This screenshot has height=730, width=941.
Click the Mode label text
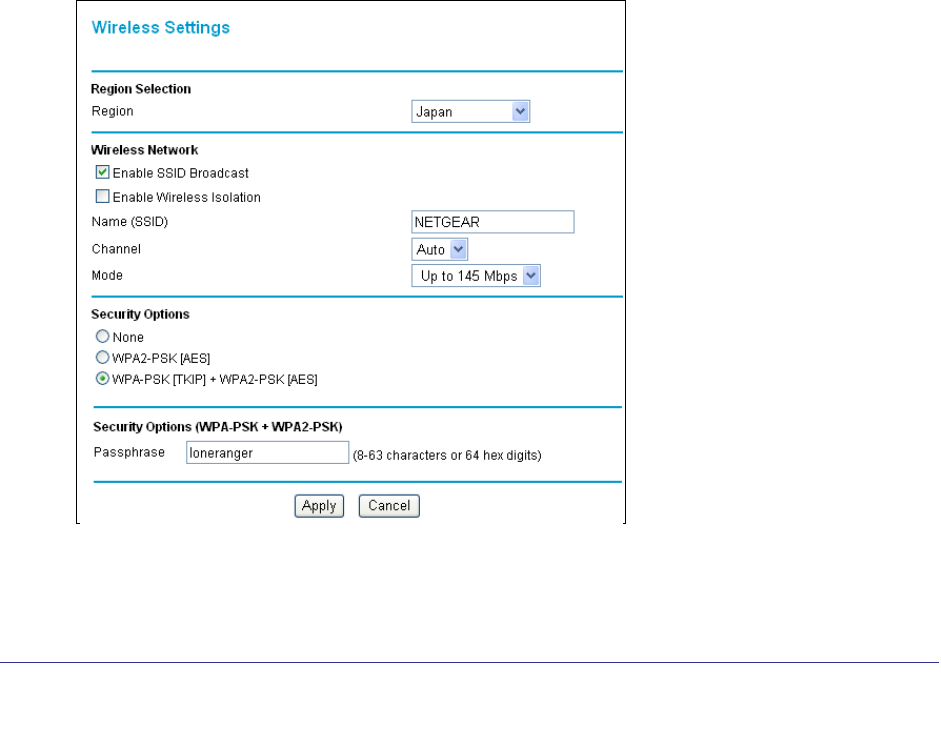pyautogui.click(x=107, y=276)
